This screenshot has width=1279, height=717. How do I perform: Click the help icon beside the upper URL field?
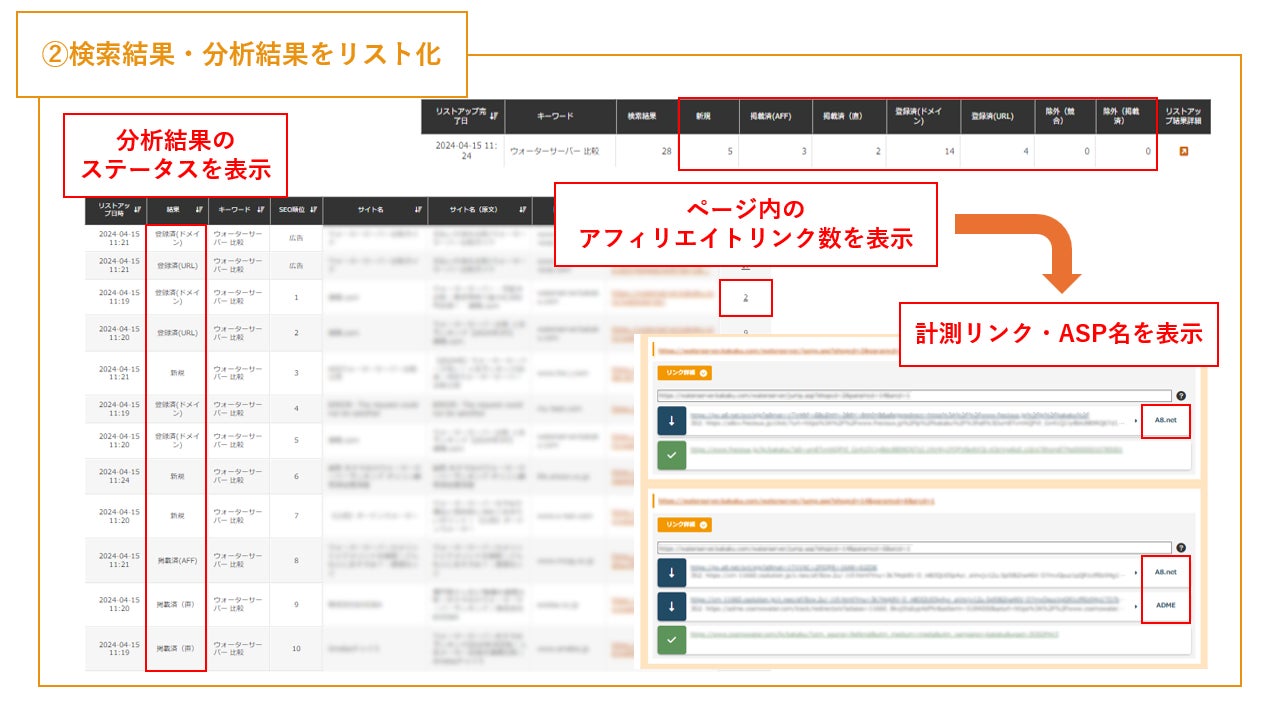coord(1181,396)
